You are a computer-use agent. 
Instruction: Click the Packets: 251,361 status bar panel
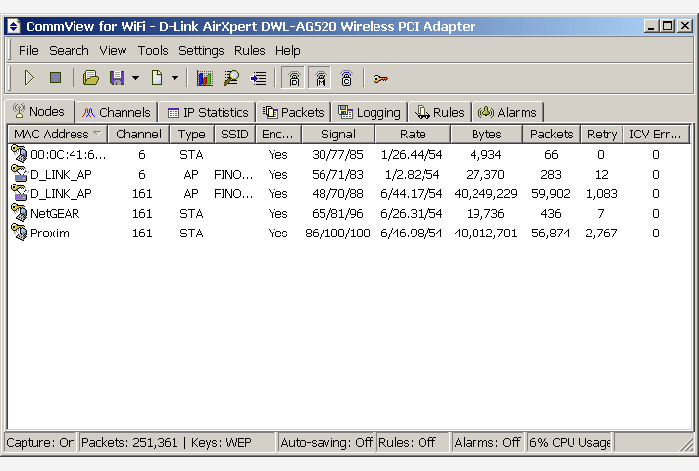pos(177,442)
